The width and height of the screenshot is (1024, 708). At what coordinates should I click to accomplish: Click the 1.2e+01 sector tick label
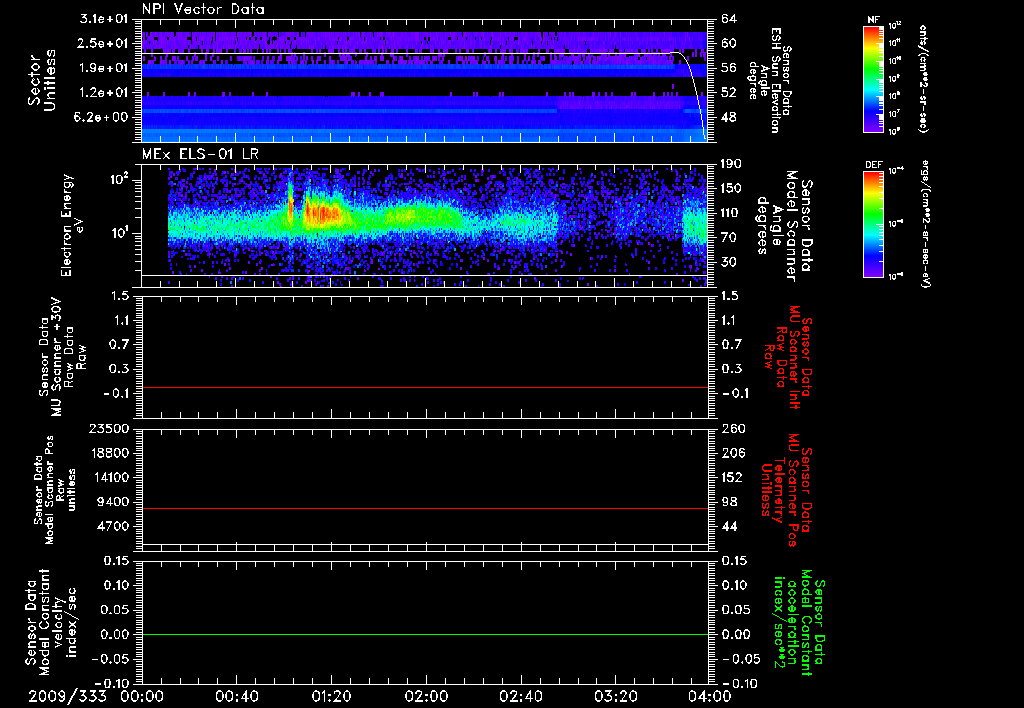click(104, 93)
